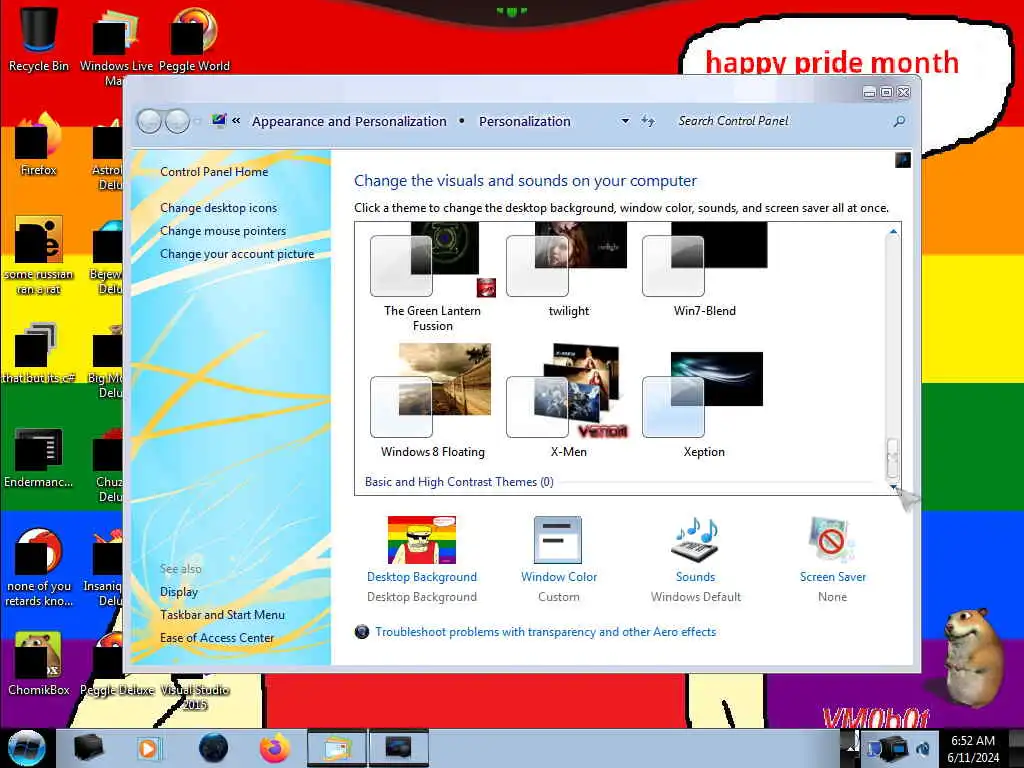Expand the breadcrumb chevron before Appearance
The image size is (1024, 768).
point(236,121)
